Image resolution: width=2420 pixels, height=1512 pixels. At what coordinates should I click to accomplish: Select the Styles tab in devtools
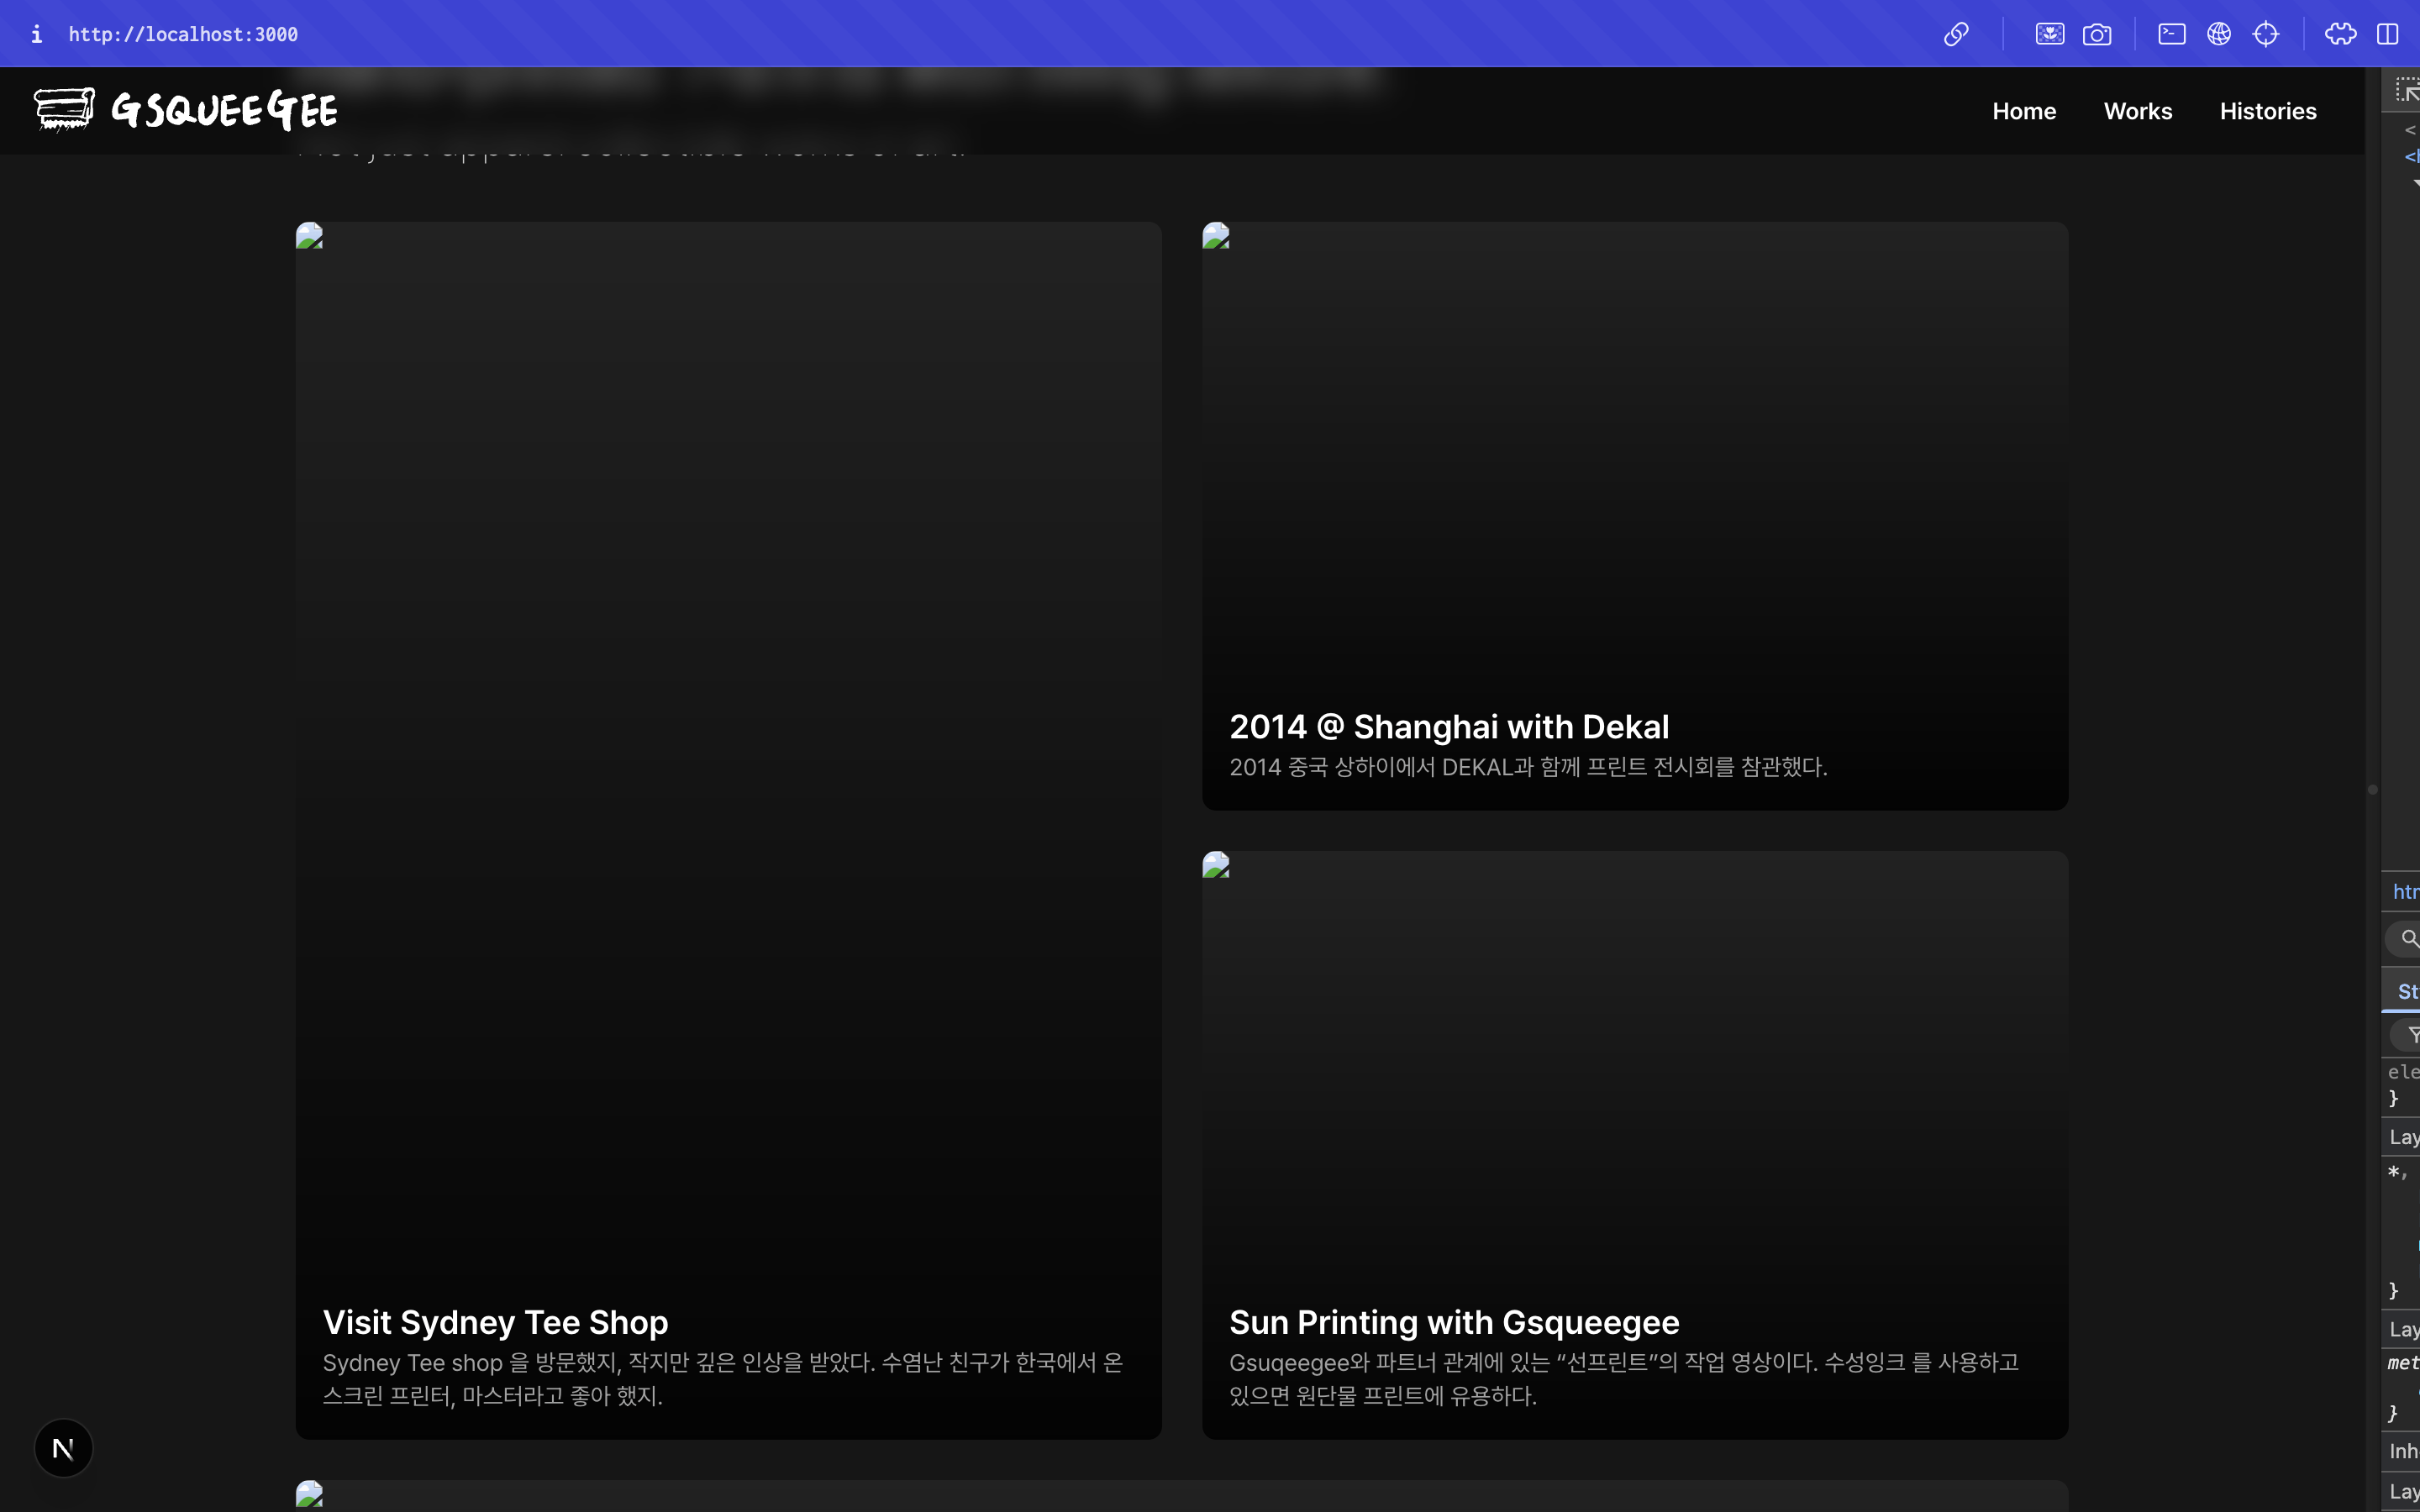coord(2406,991)
